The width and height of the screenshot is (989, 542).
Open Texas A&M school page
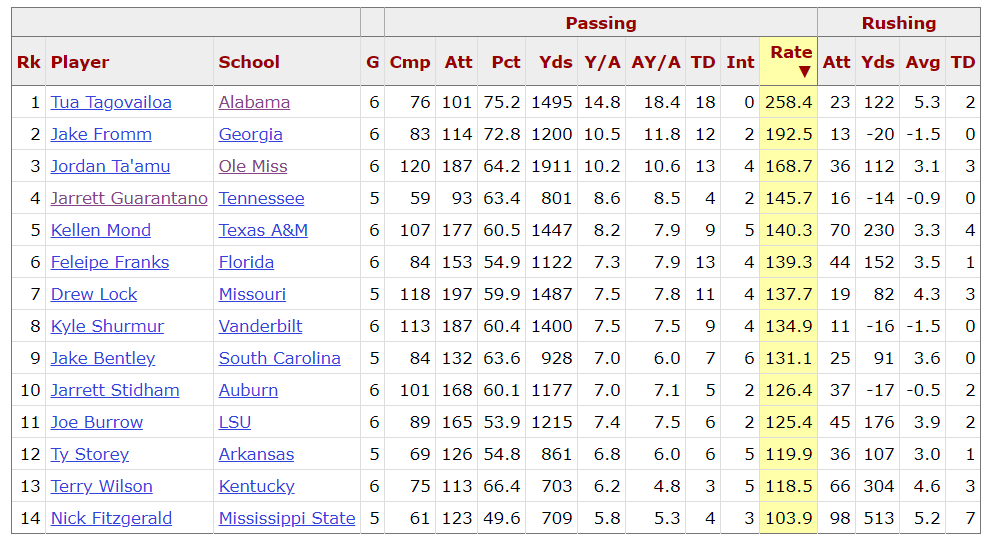pos(263,230)
